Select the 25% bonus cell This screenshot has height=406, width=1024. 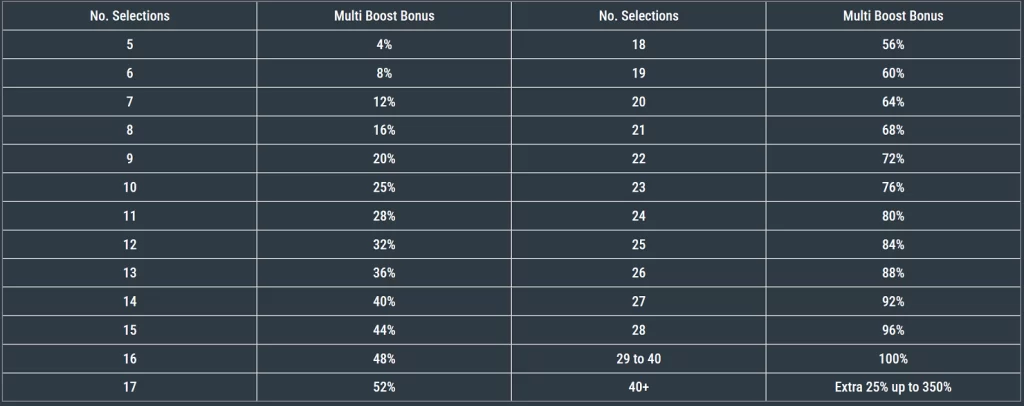coord(384,187)
